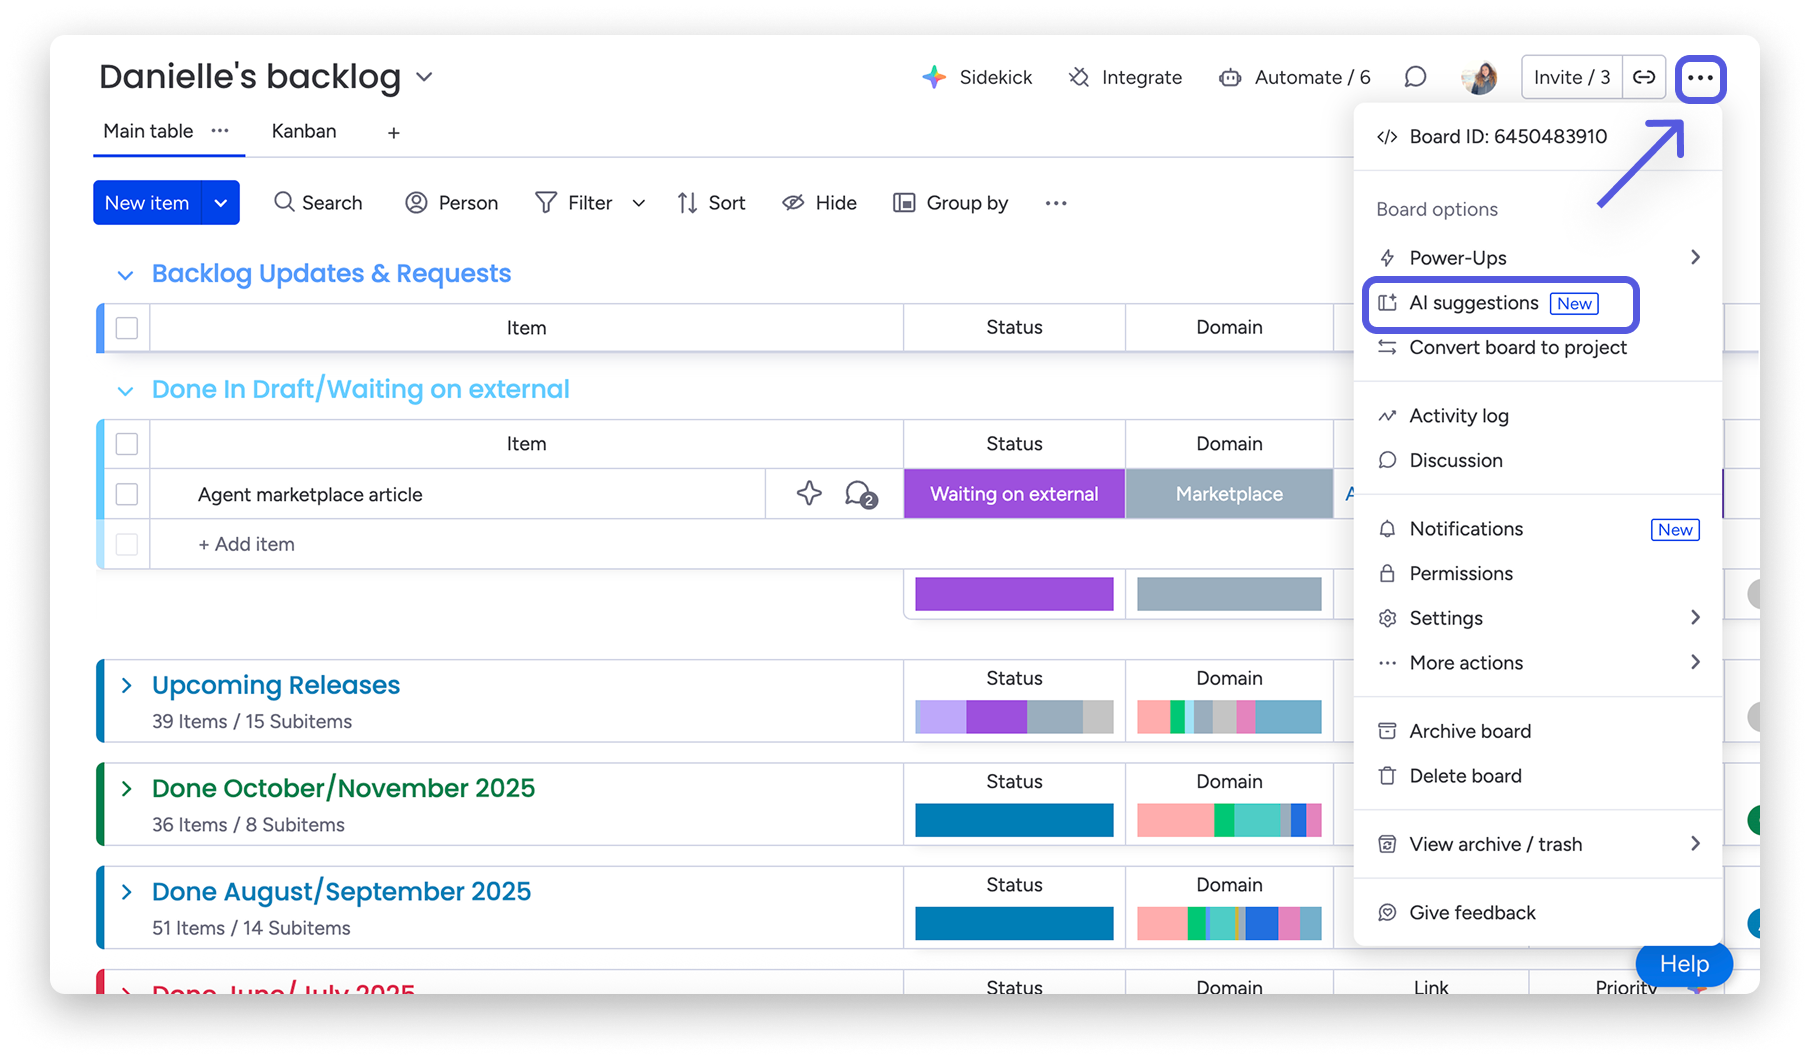Open board discussion speech bubble in header
The height and width of the screenshot is (1055, 1810).
pos(1415,77)
